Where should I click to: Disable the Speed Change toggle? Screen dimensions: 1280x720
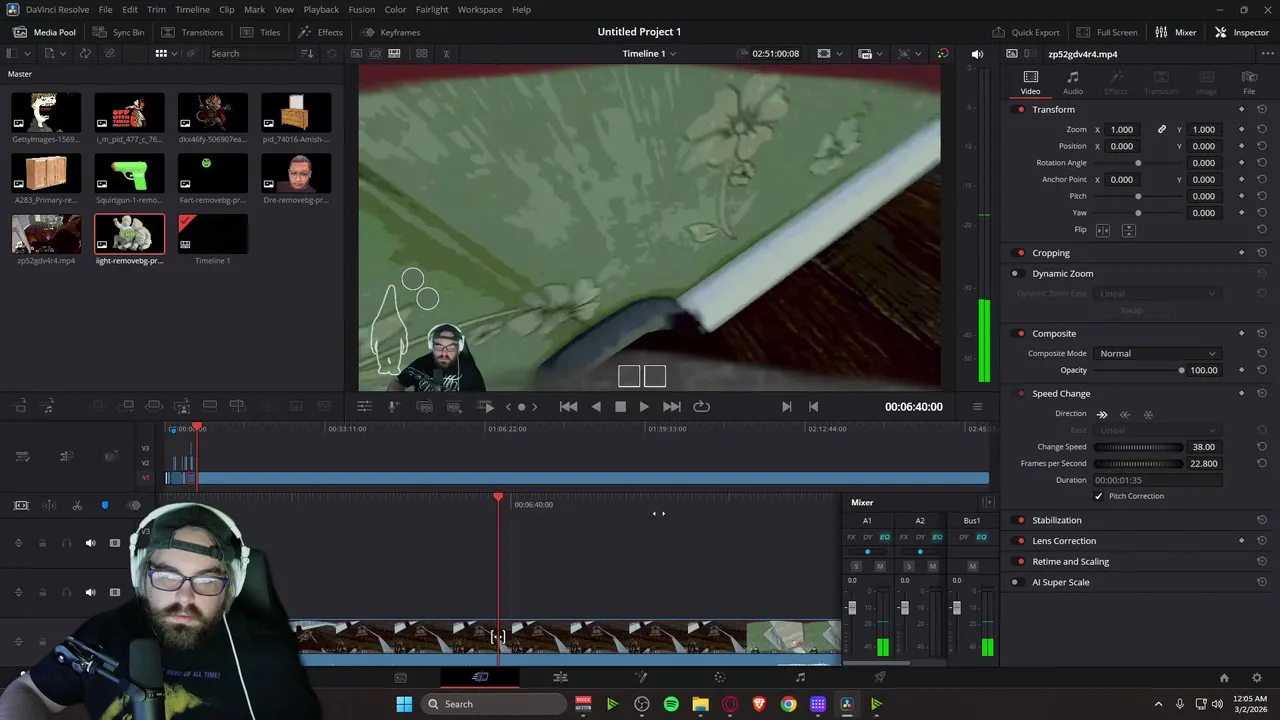pos(1020,393)
